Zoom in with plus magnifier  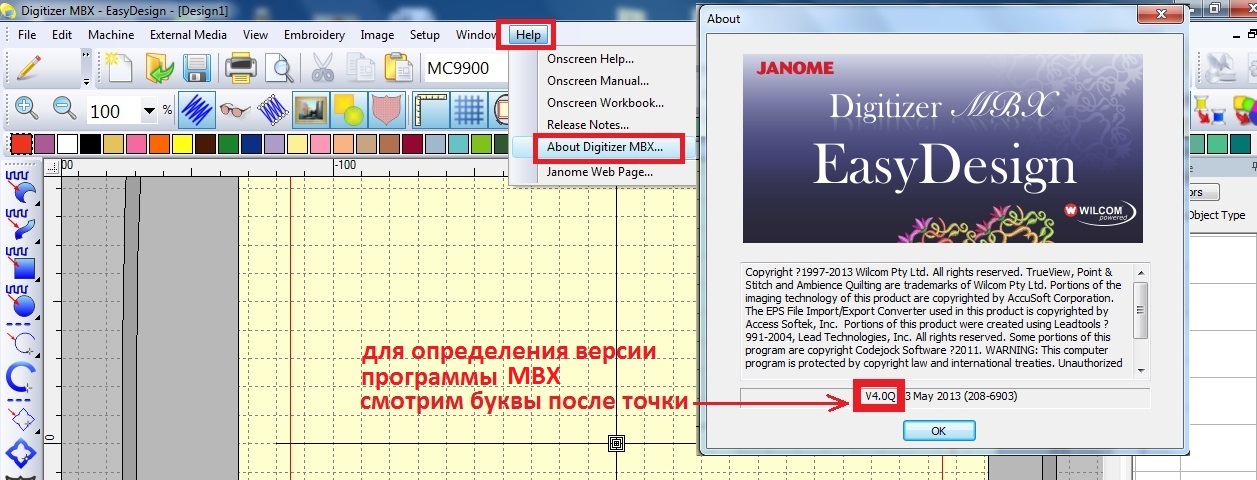click(x=26, y=108)
